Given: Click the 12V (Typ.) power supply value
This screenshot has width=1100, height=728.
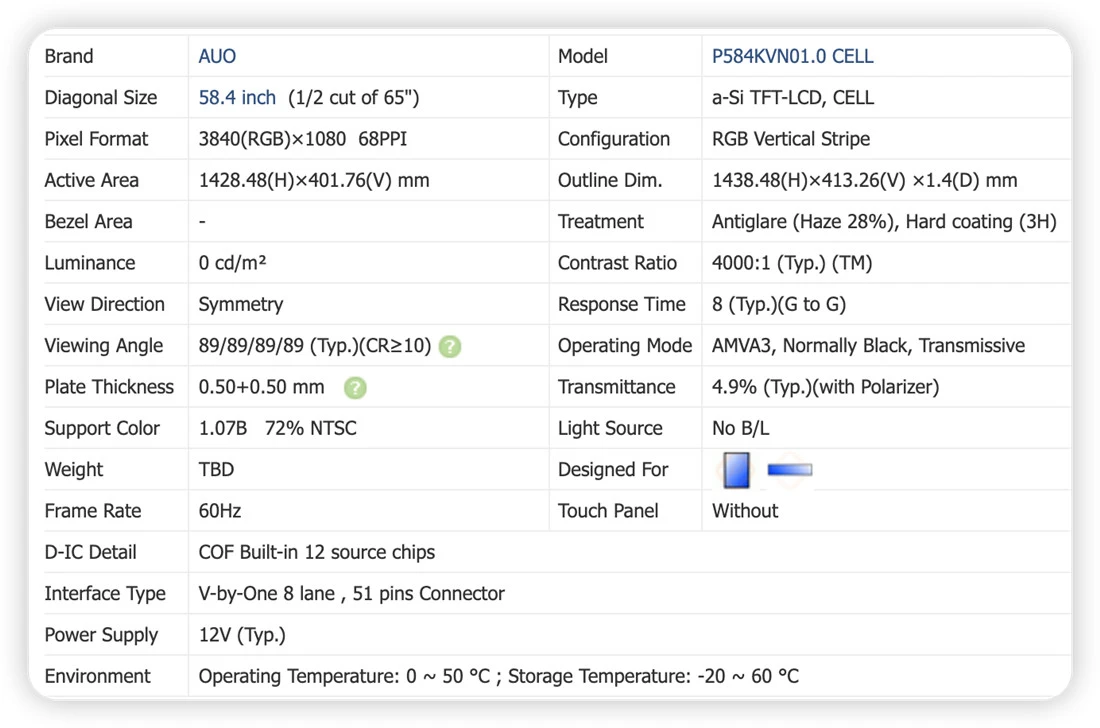Looking at the screenshot, I should [242, 635].
